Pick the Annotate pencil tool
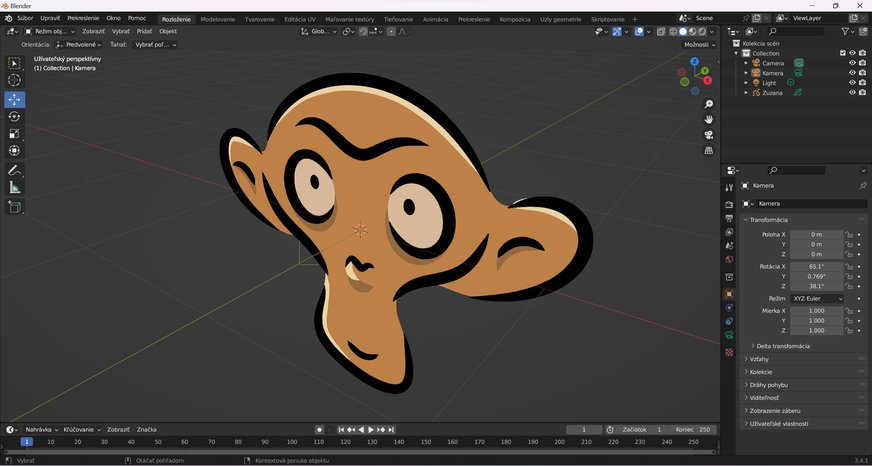The image size is (872, 466). [14, 171]
